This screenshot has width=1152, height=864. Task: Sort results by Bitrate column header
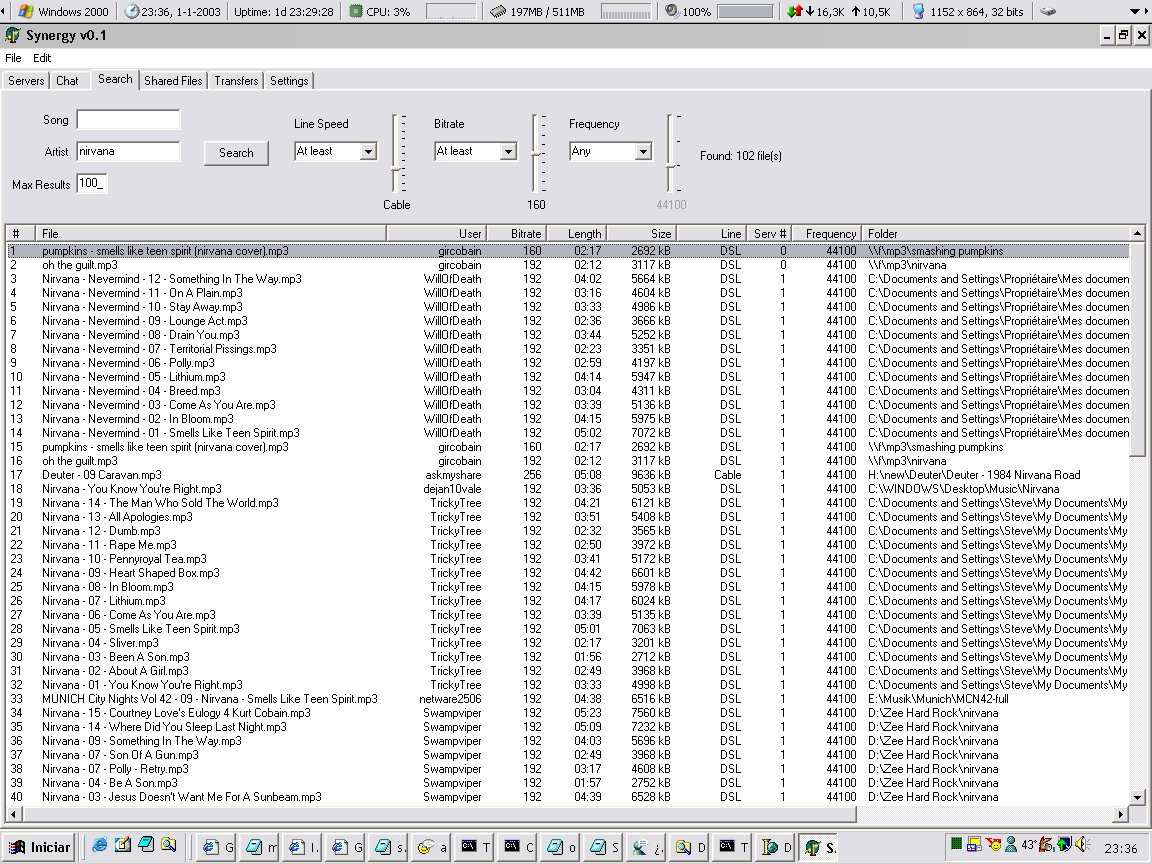coord(516,234)
